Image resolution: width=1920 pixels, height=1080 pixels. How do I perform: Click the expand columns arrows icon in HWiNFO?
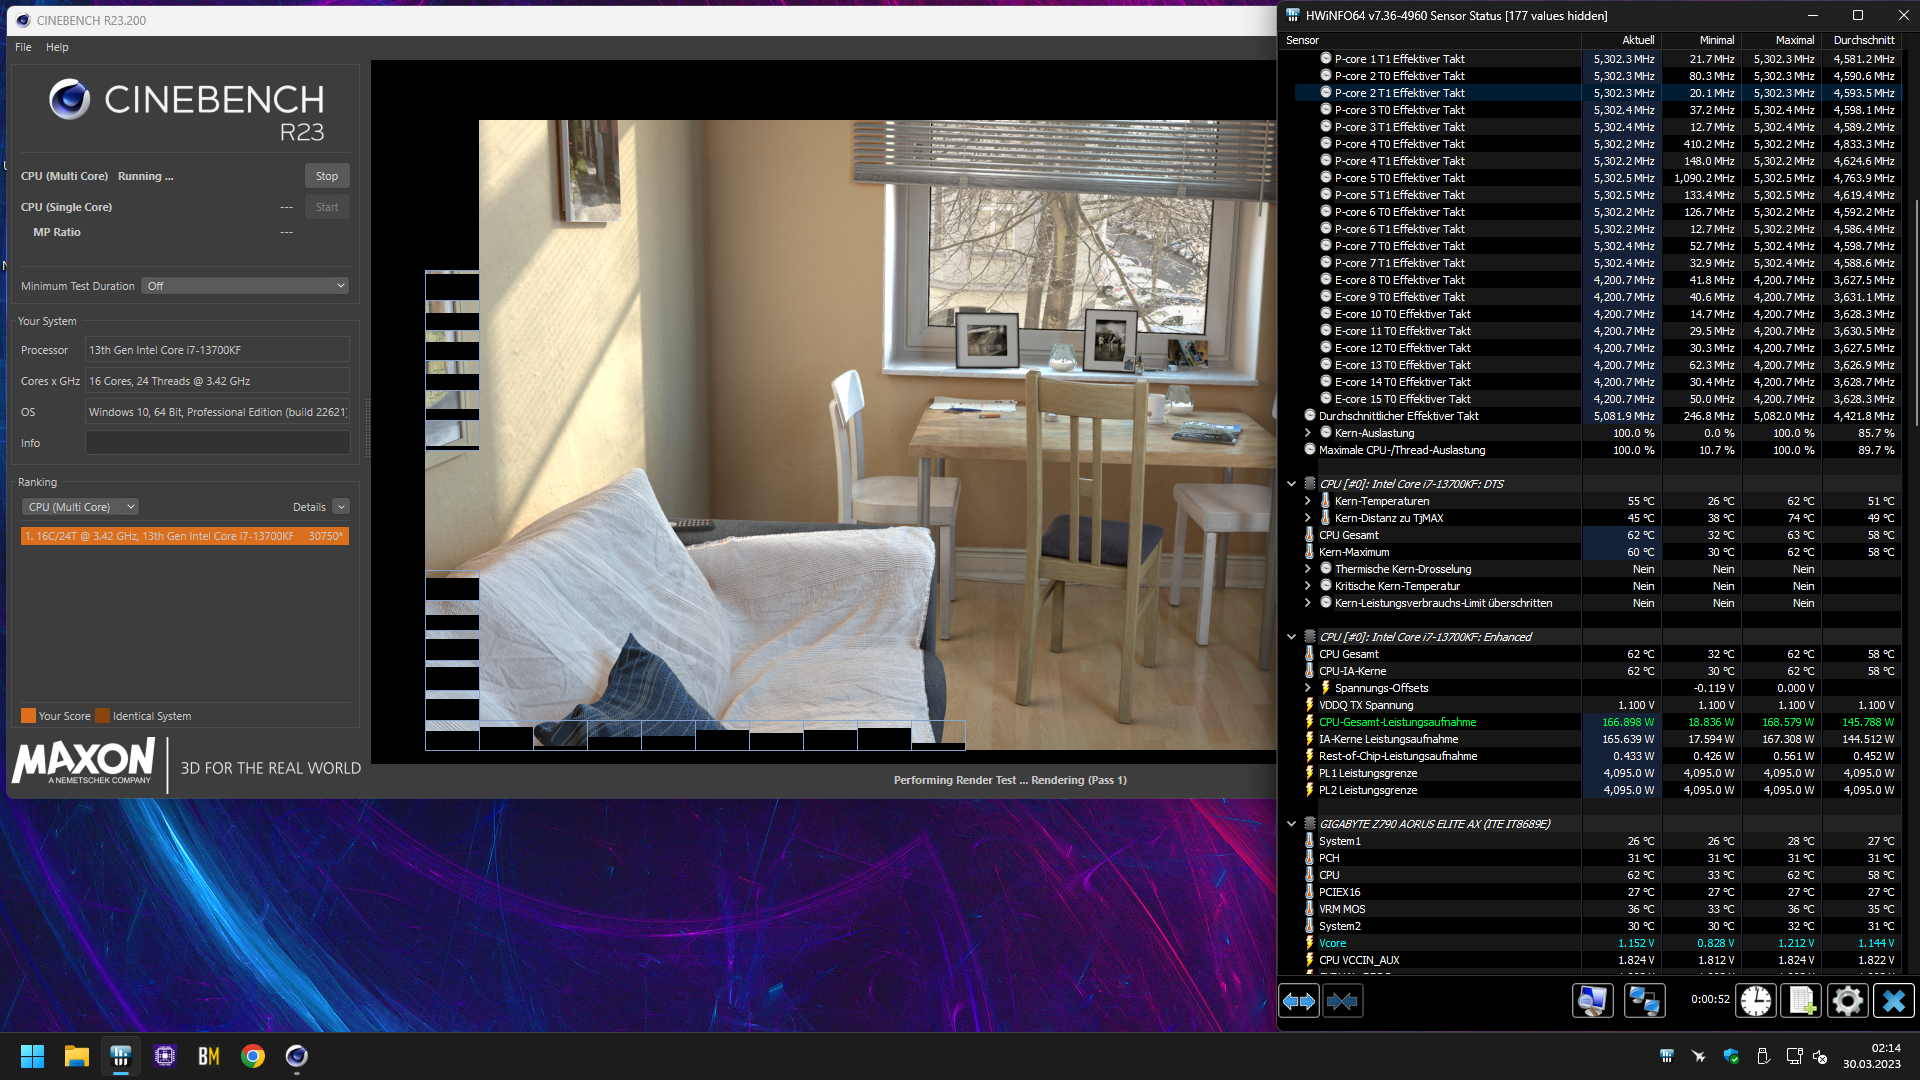tap(1299, 1001)
